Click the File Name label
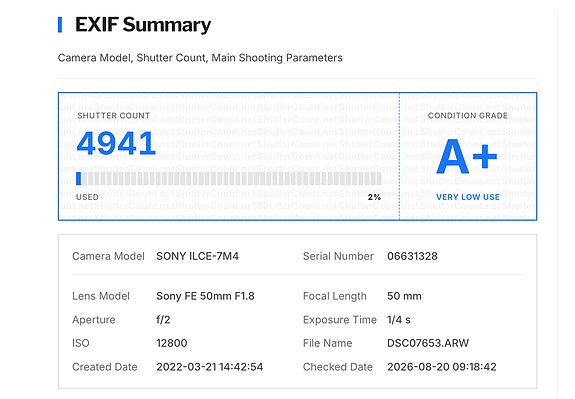Viewport: 575px width, 399px height. pyautogui.click(x=327, y=343)
